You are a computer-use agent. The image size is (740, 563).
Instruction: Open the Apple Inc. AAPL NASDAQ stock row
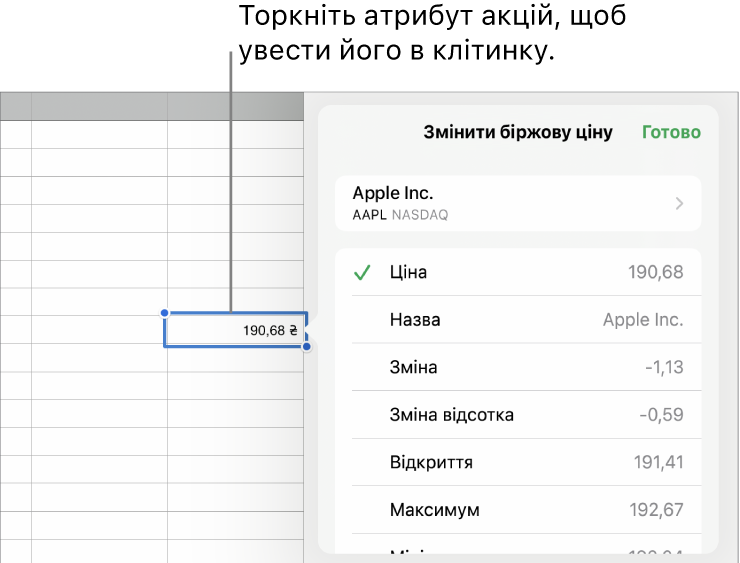tap(518, 203)
